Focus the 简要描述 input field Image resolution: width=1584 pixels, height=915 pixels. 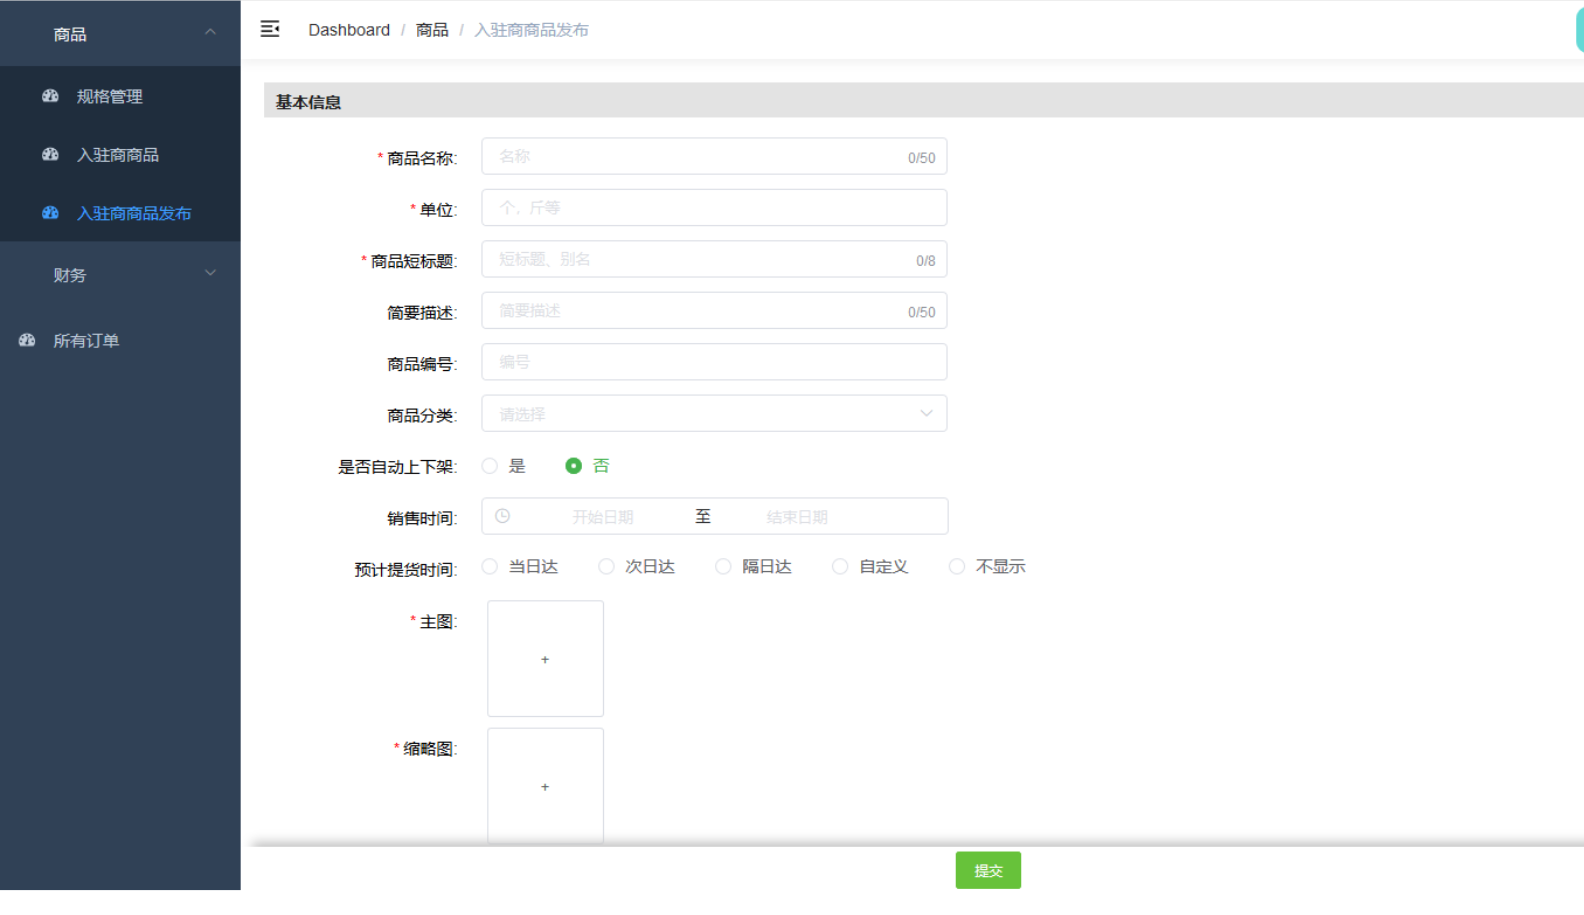tap(714, 311)
